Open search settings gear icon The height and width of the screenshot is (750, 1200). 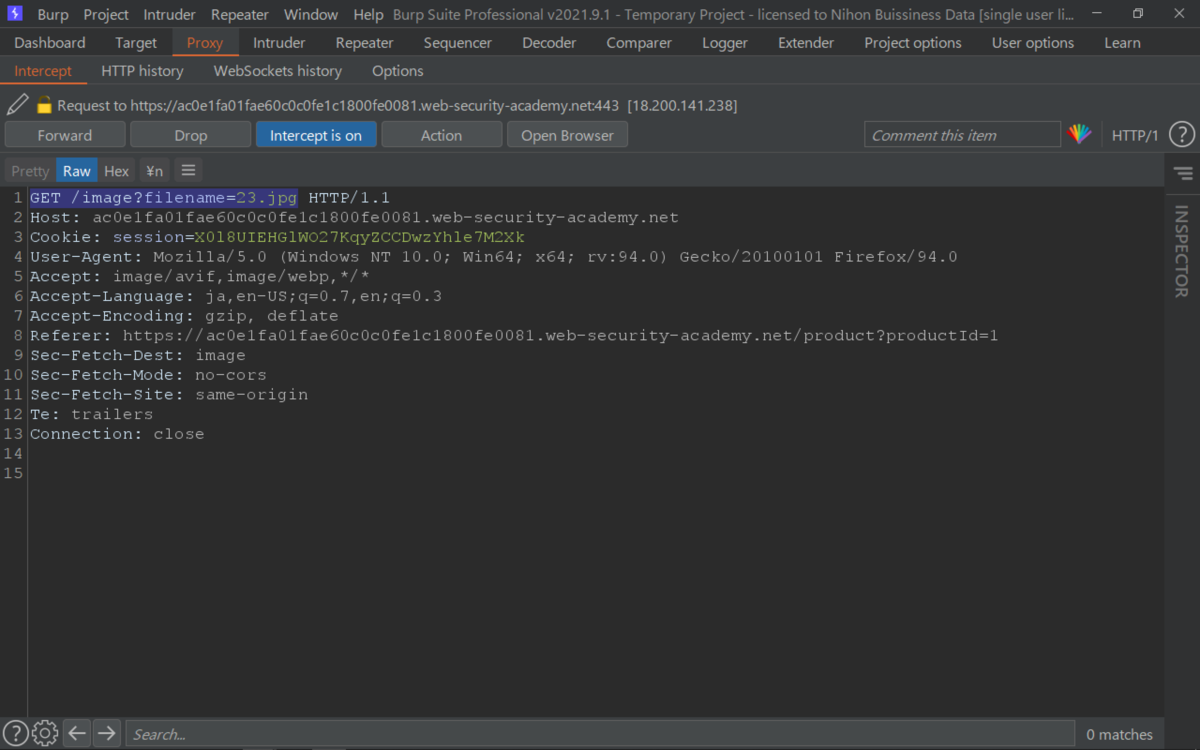pos(45,733)
